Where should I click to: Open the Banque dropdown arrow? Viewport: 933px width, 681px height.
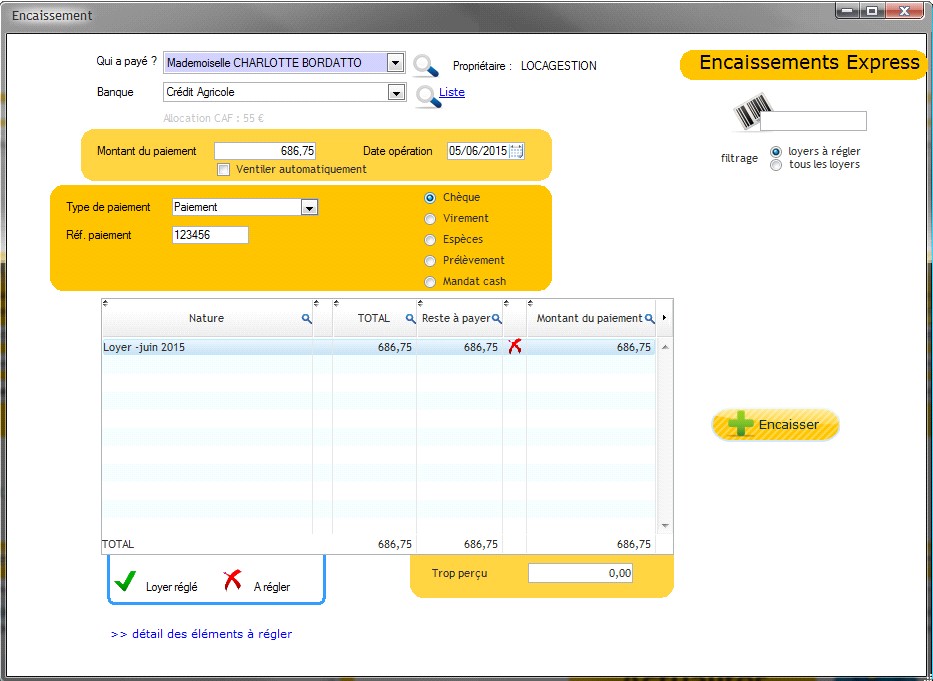(x=396, y=92)
